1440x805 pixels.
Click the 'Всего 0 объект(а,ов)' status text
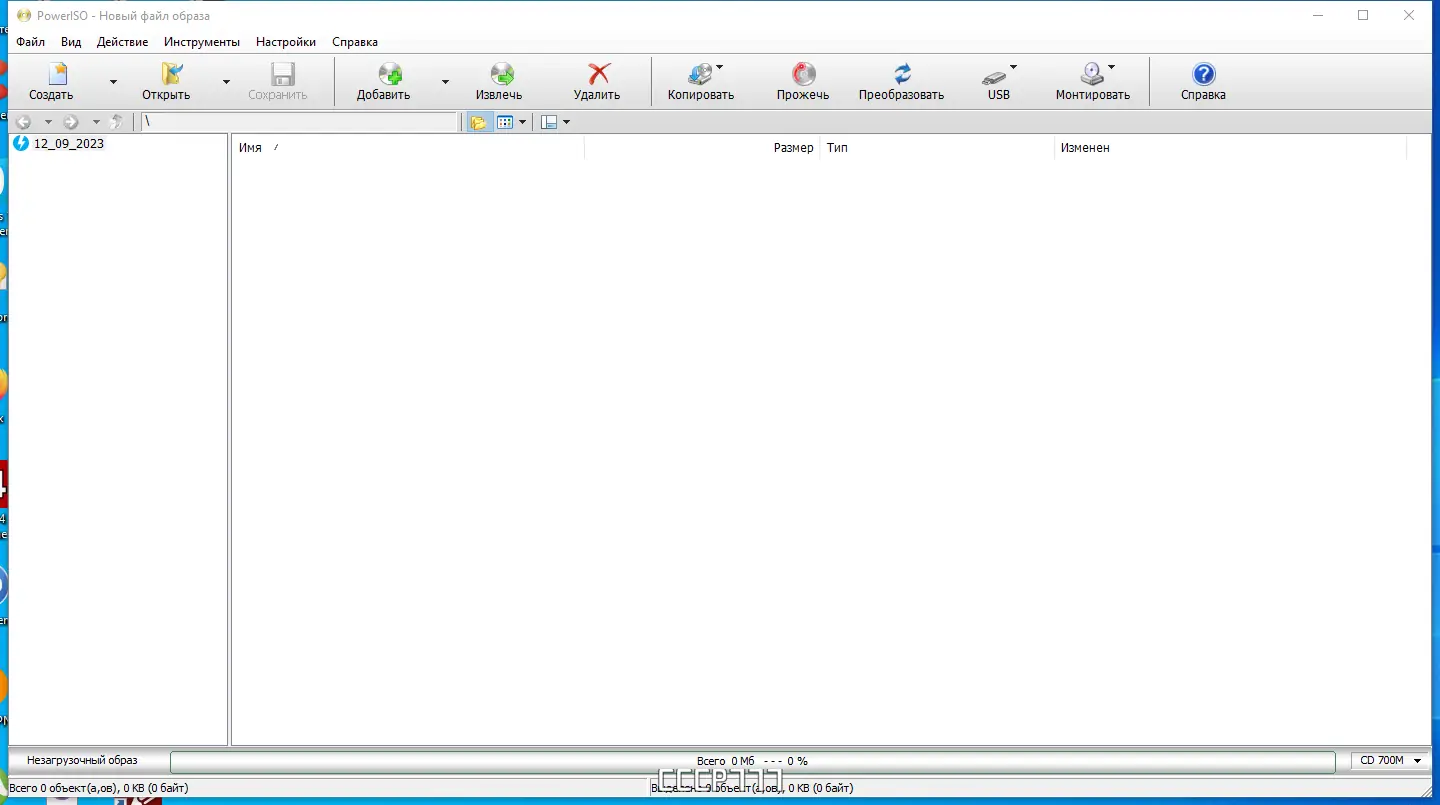tap(98, 788)
